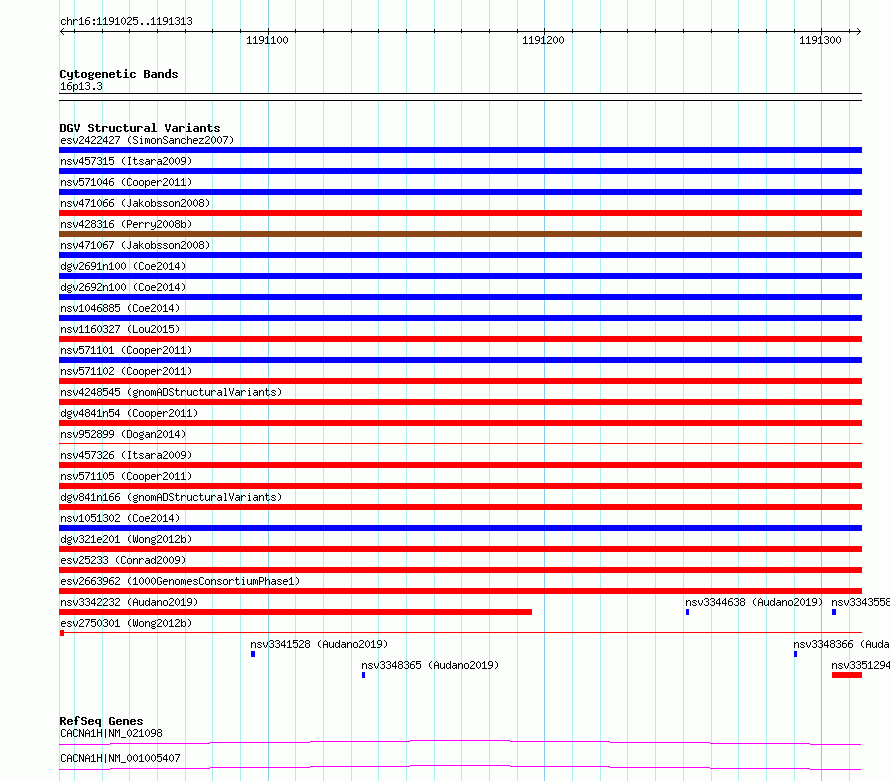Open CACNA1H|NM_001005407 gene label
Image resolution: width=890 pixels, height=781 pixels.
point(120,758)
